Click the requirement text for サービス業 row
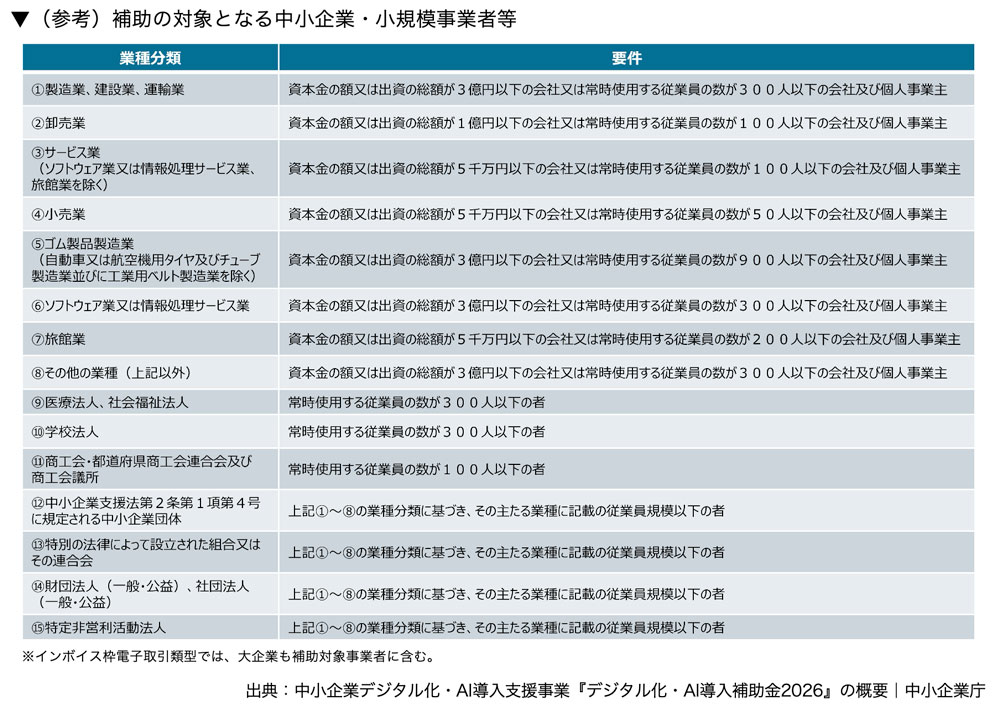The image size is (1000, 708). pyautogui.click(x=624, y=169)
